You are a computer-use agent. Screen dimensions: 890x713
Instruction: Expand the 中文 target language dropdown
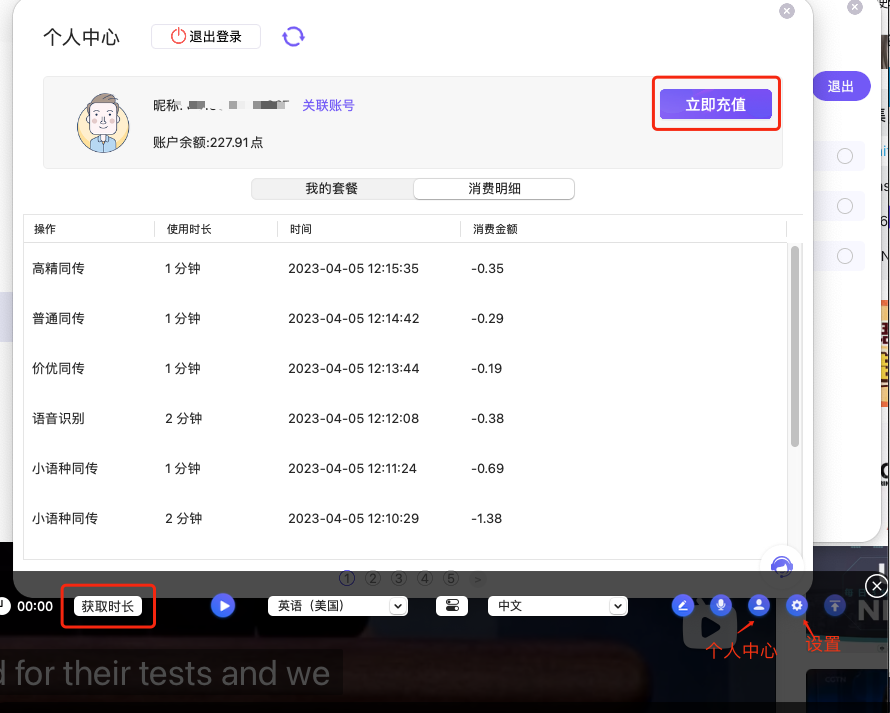click(x=557, y=605)
